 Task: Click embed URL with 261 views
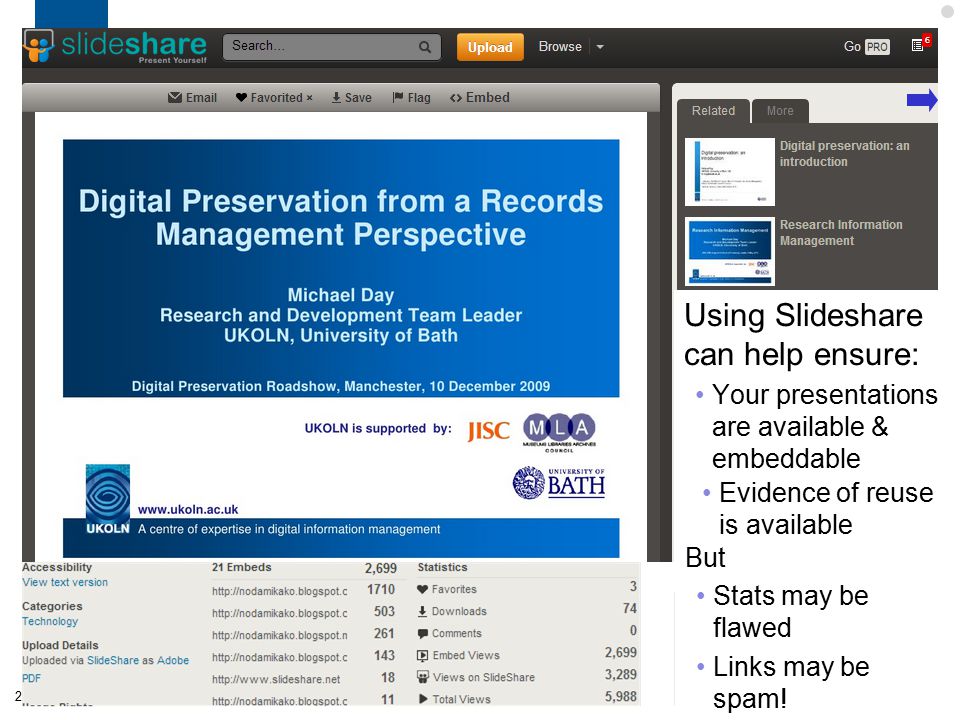pyautogui.click(x=280, y=636)
